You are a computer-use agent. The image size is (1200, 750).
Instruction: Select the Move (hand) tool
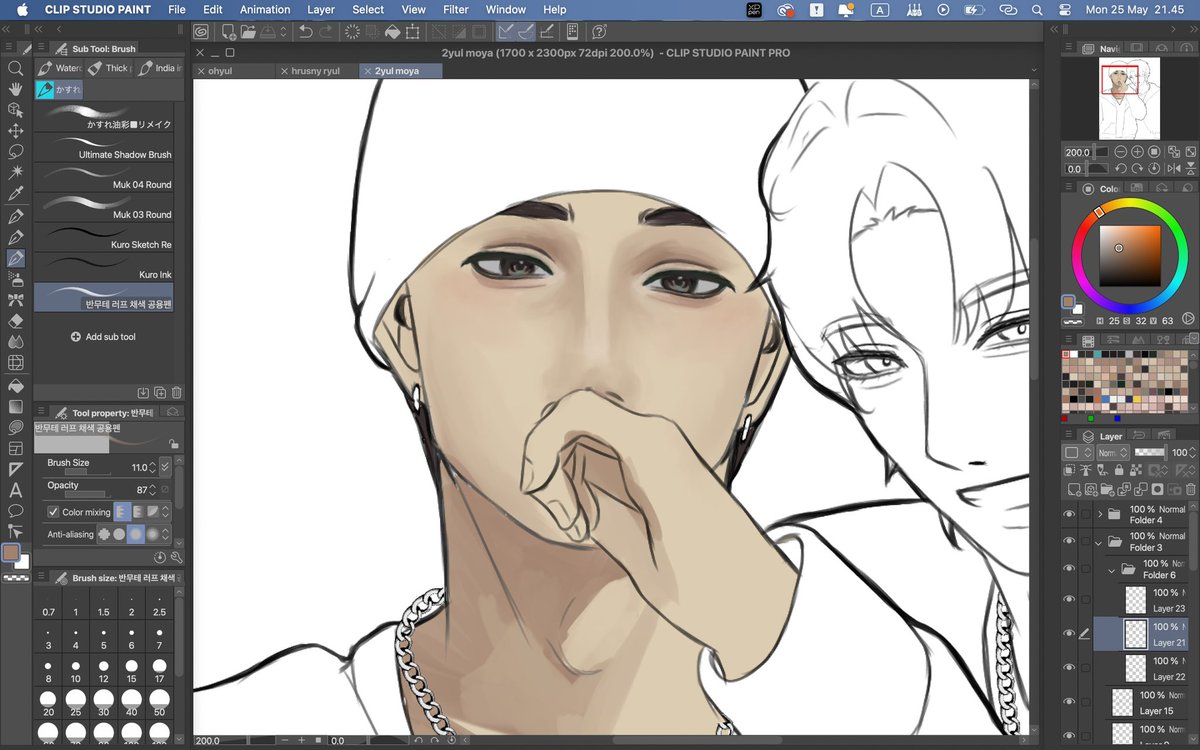click(x=15, y=89)
